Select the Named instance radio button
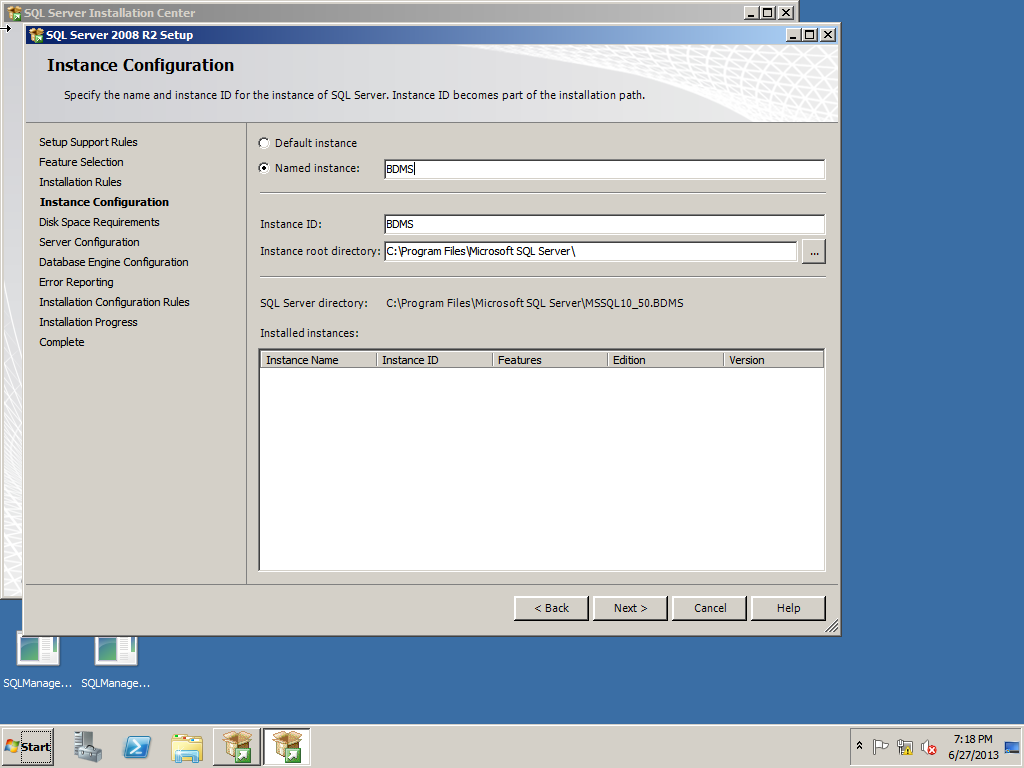The image size is (1024, 768). 264,168
